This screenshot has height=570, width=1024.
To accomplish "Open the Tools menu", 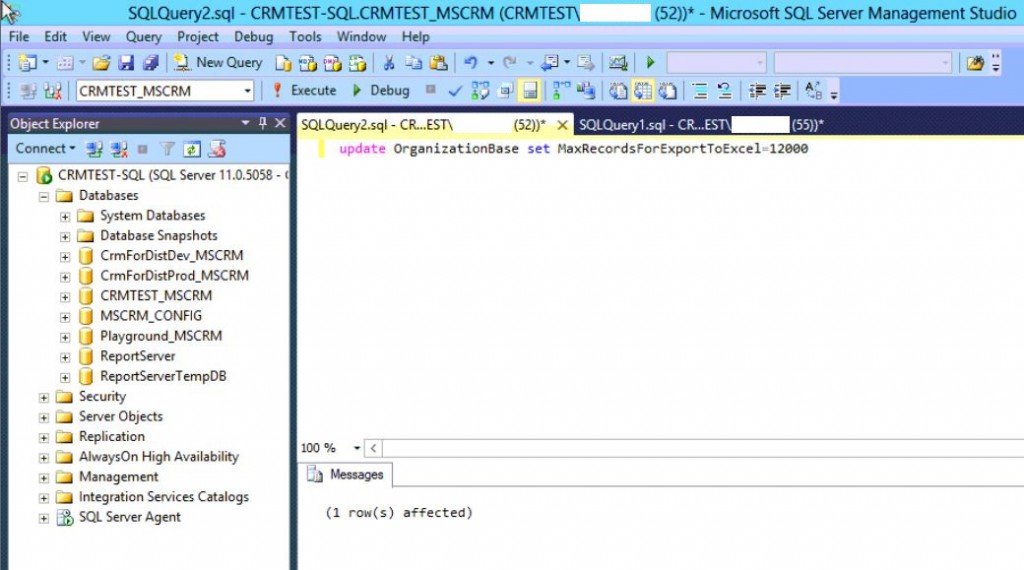I will click(x=305, y=37).
